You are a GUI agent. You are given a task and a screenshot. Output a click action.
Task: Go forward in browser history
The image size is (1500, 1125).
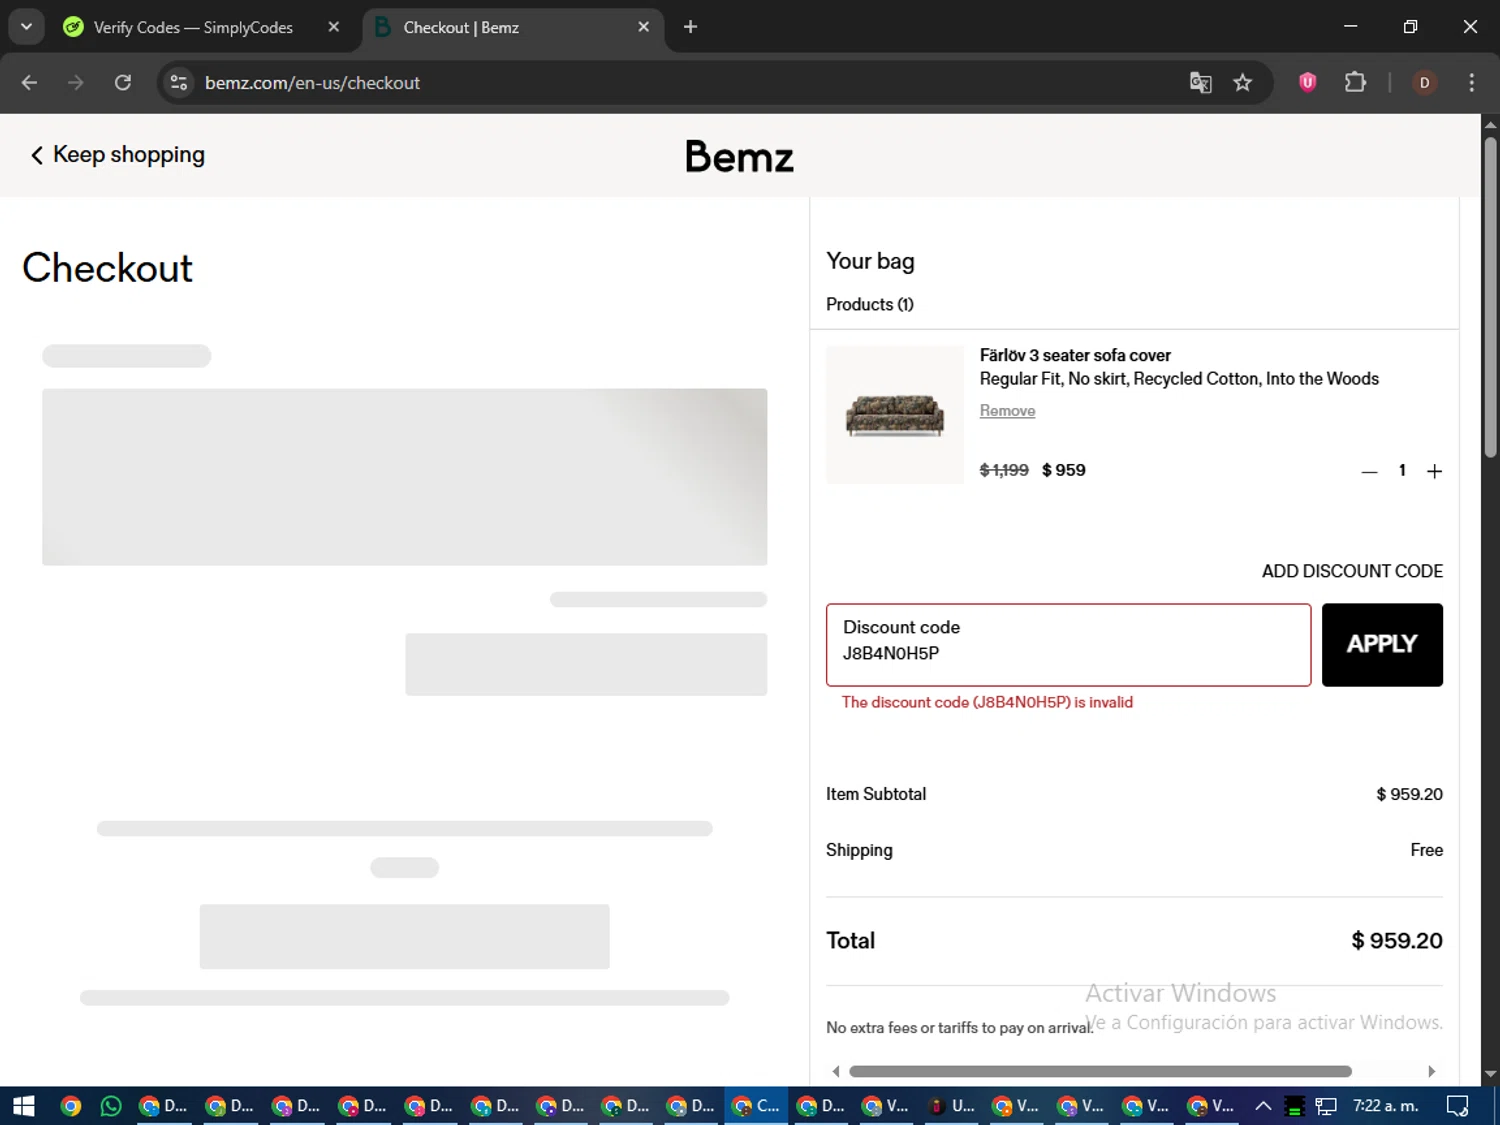click(76, 83)
